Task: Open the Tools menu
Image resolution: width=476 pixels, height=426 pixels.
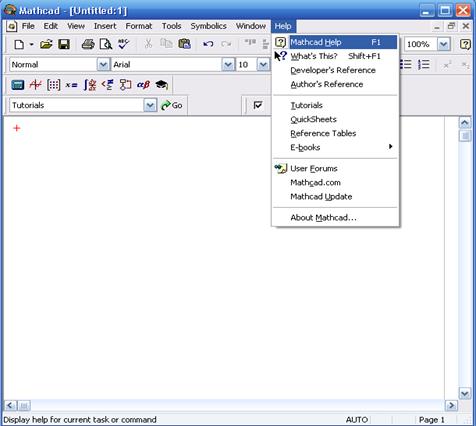Action: pos(171,26)
